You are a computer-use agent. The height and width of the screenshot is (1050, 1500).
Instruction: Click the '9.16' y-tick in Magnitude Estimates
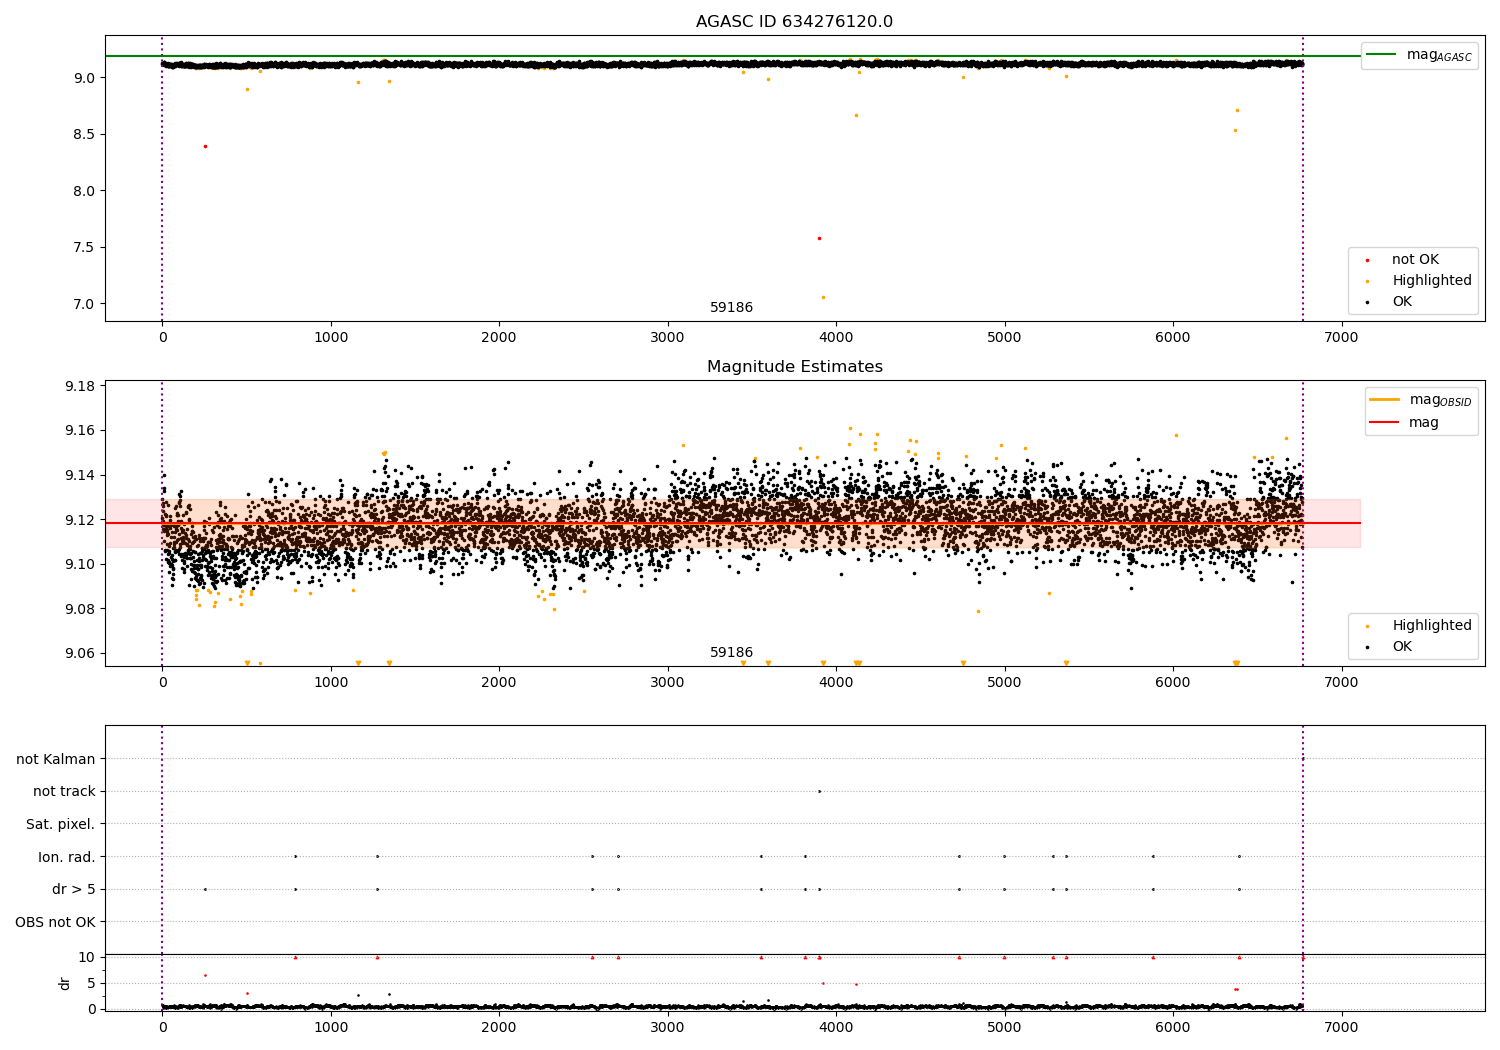79,431
